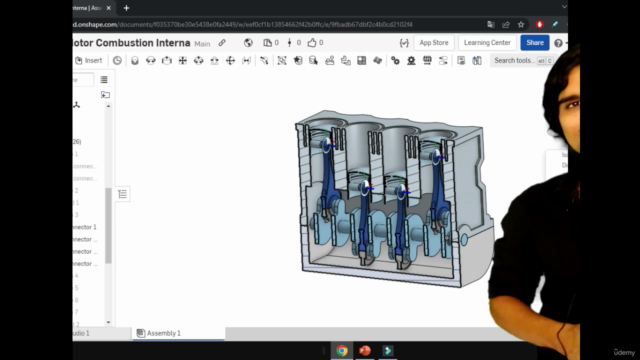The image size is (640, 360).
Task: Copy the document link via the chain icon
Action: 222,42
